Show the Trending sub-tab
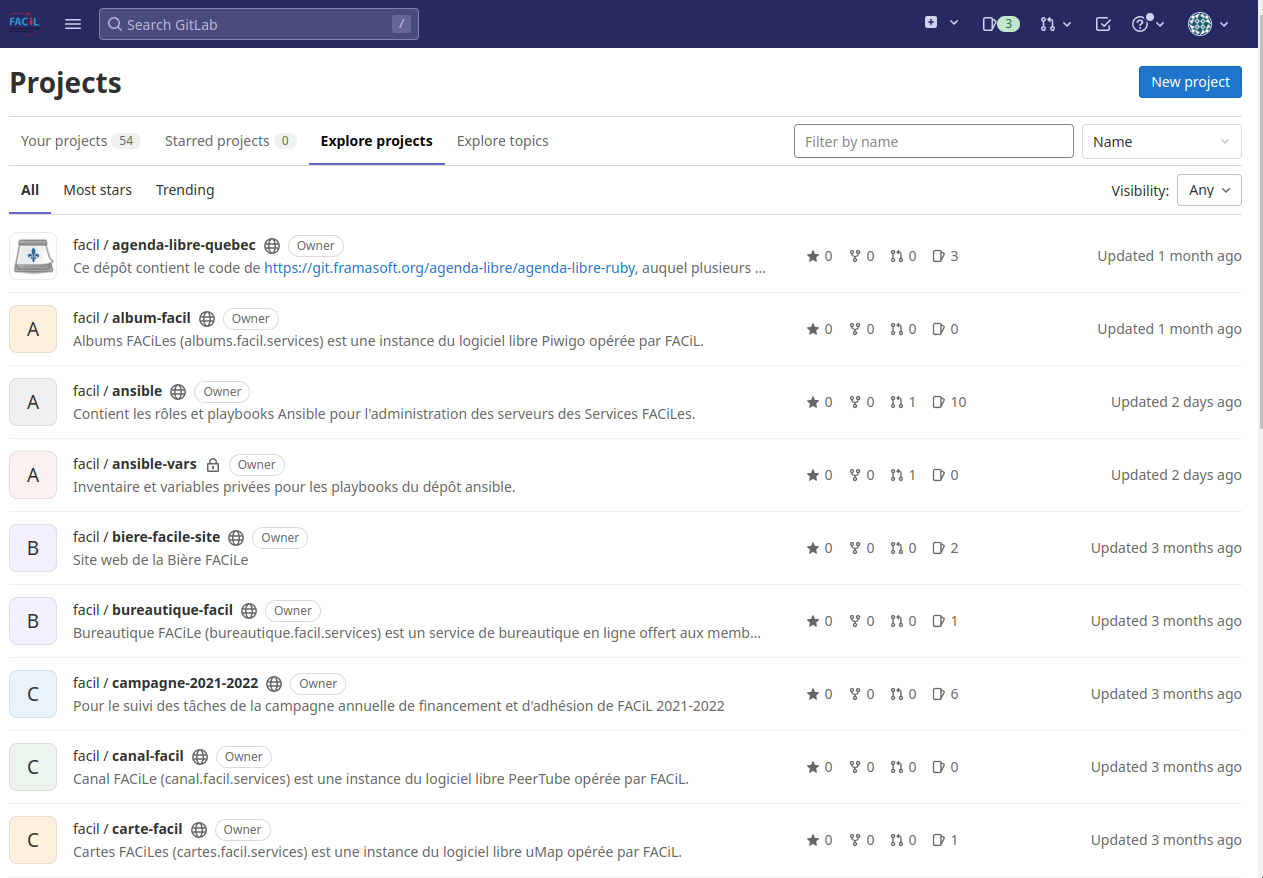Image resolution: width=1263 pixels, height=878 pixels. point(185,190)
